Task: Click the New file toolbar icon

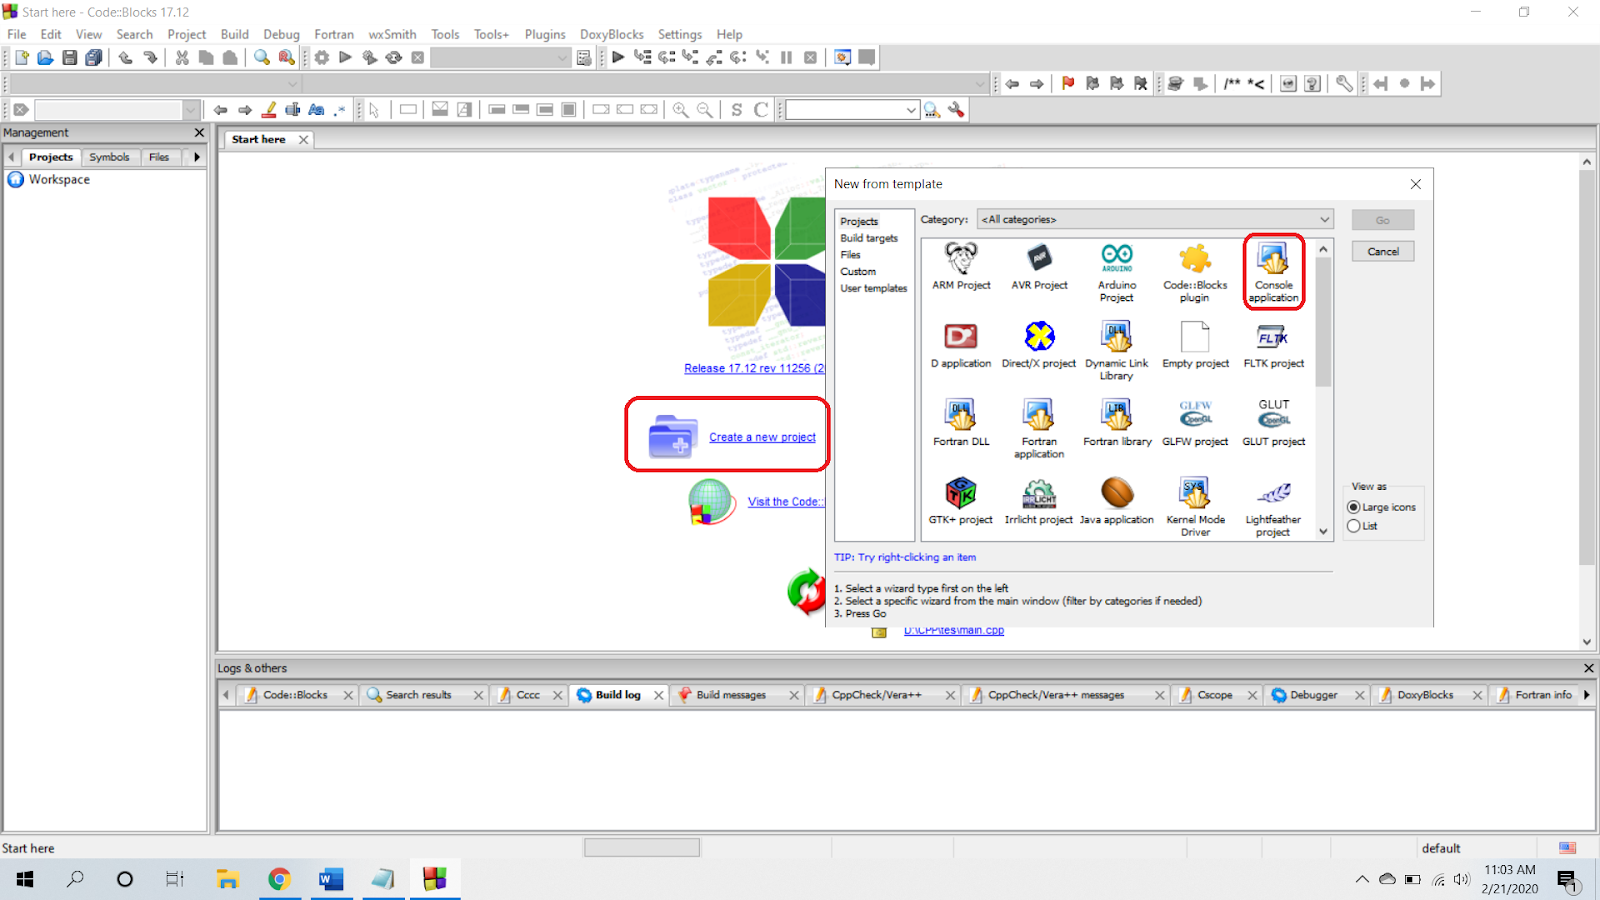Action: tap(22, 58)
